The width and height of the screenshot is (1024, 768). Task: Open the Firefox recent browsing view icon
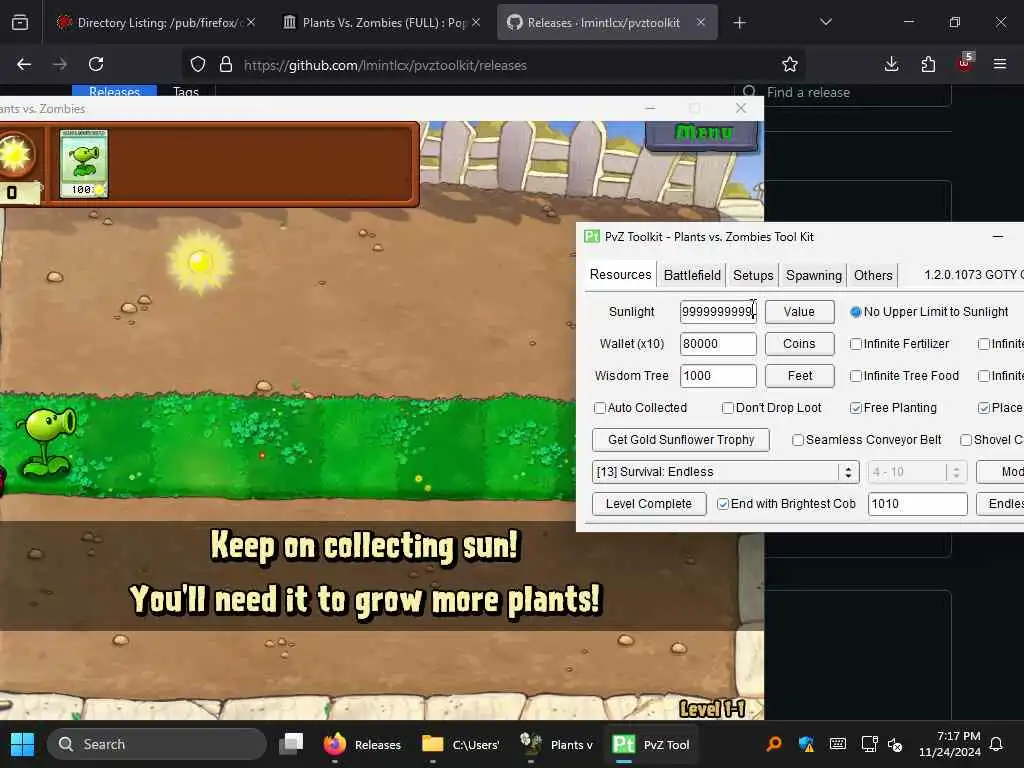click(x=20, y=23)
